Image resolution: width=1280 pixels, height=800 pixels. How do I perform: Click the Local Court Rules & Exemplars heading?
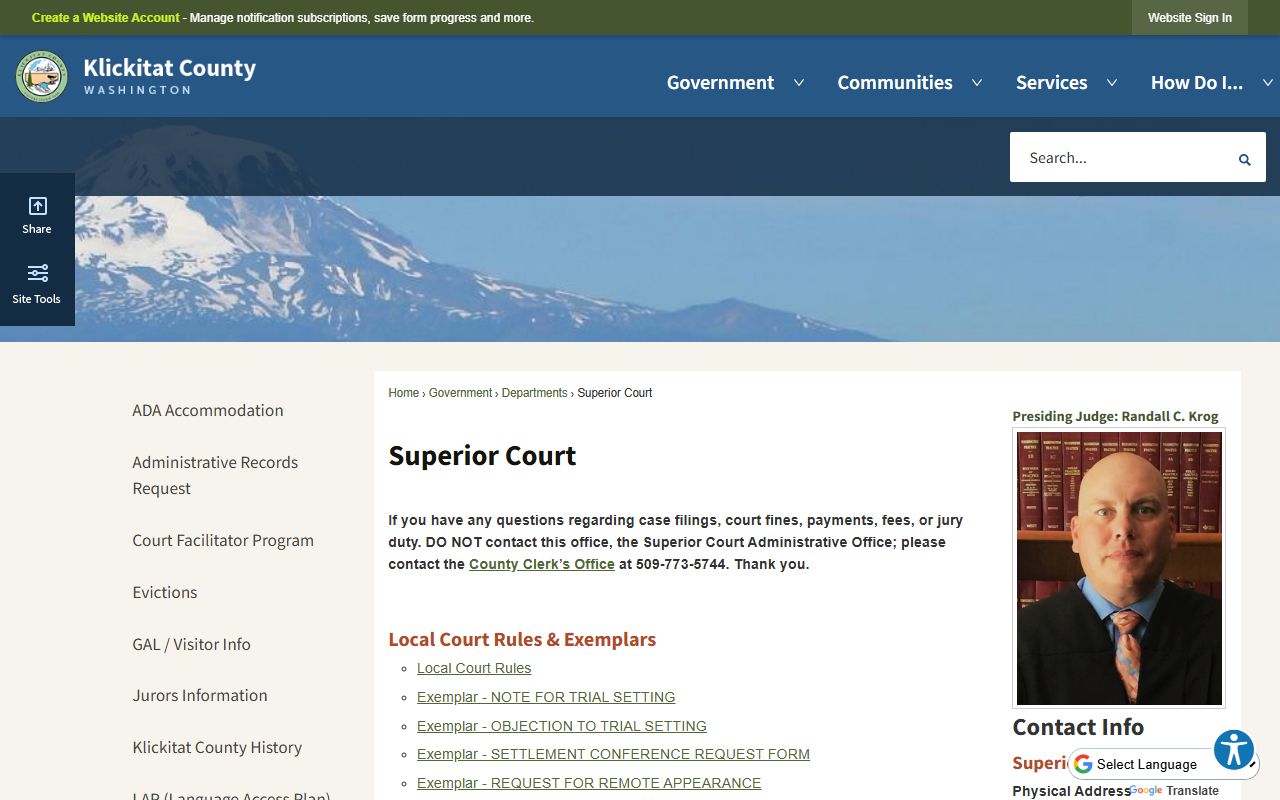click(522, 639)
